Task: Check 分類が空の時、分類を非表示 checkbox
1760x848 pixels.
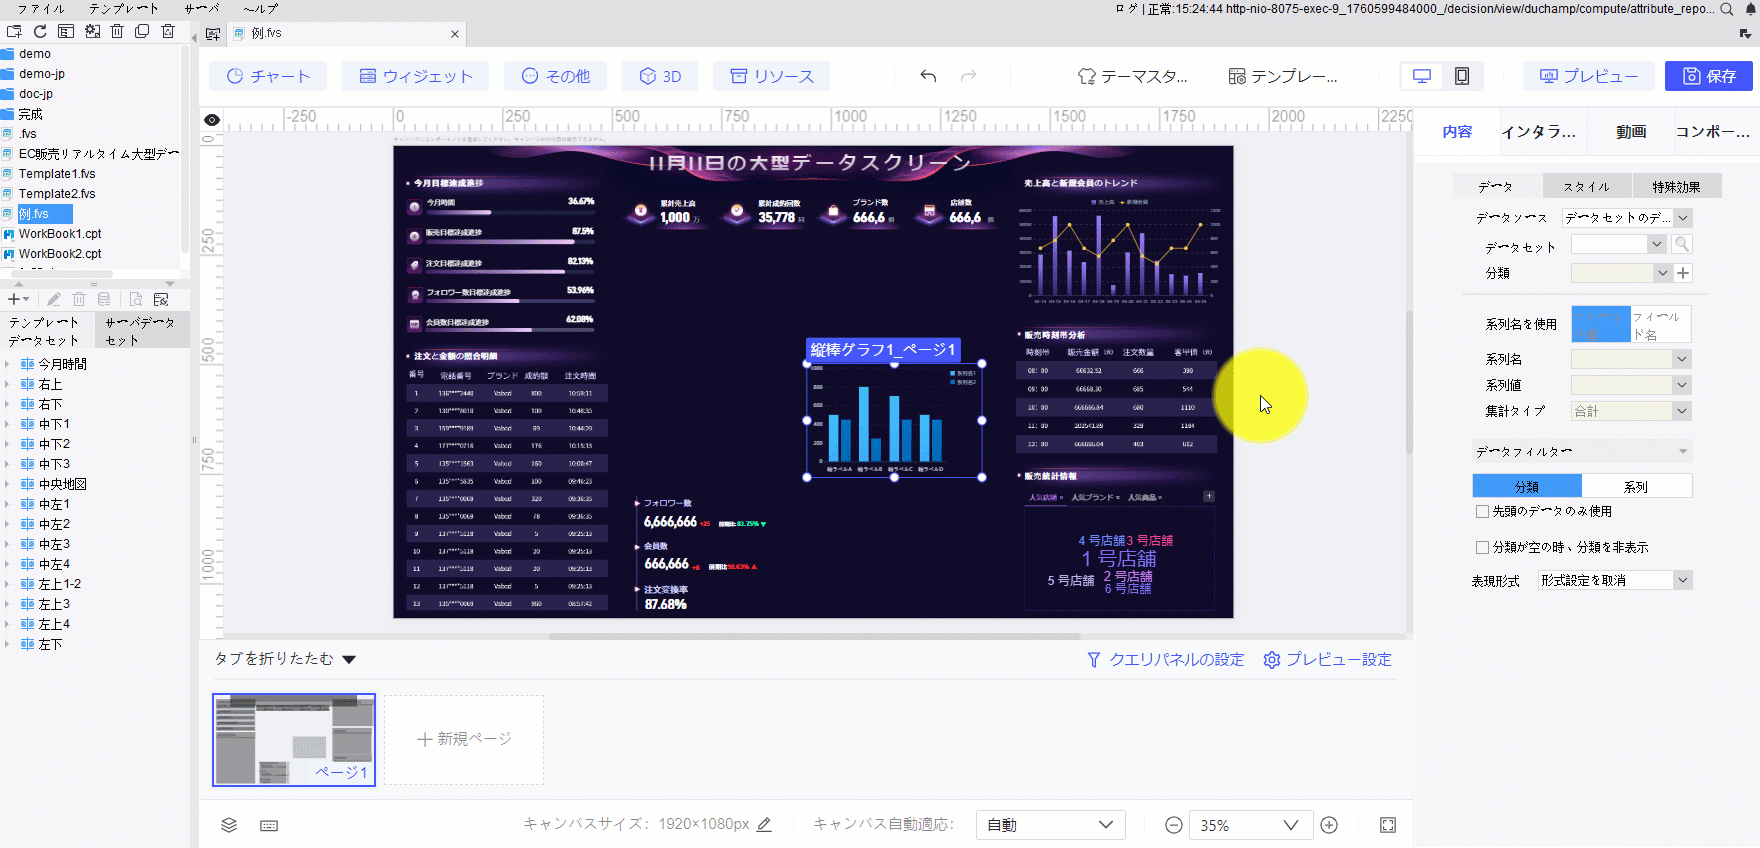Action: click(x=1483, y=547)
